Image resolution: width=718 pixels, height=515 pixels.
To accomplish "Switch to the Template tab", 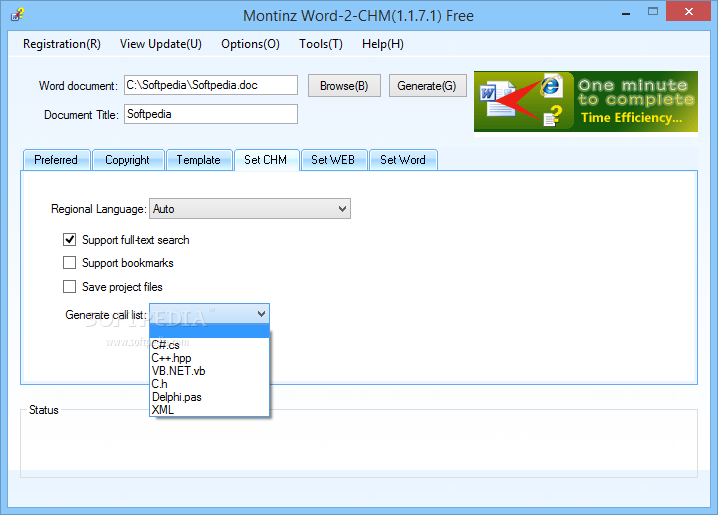I will 199,160.
